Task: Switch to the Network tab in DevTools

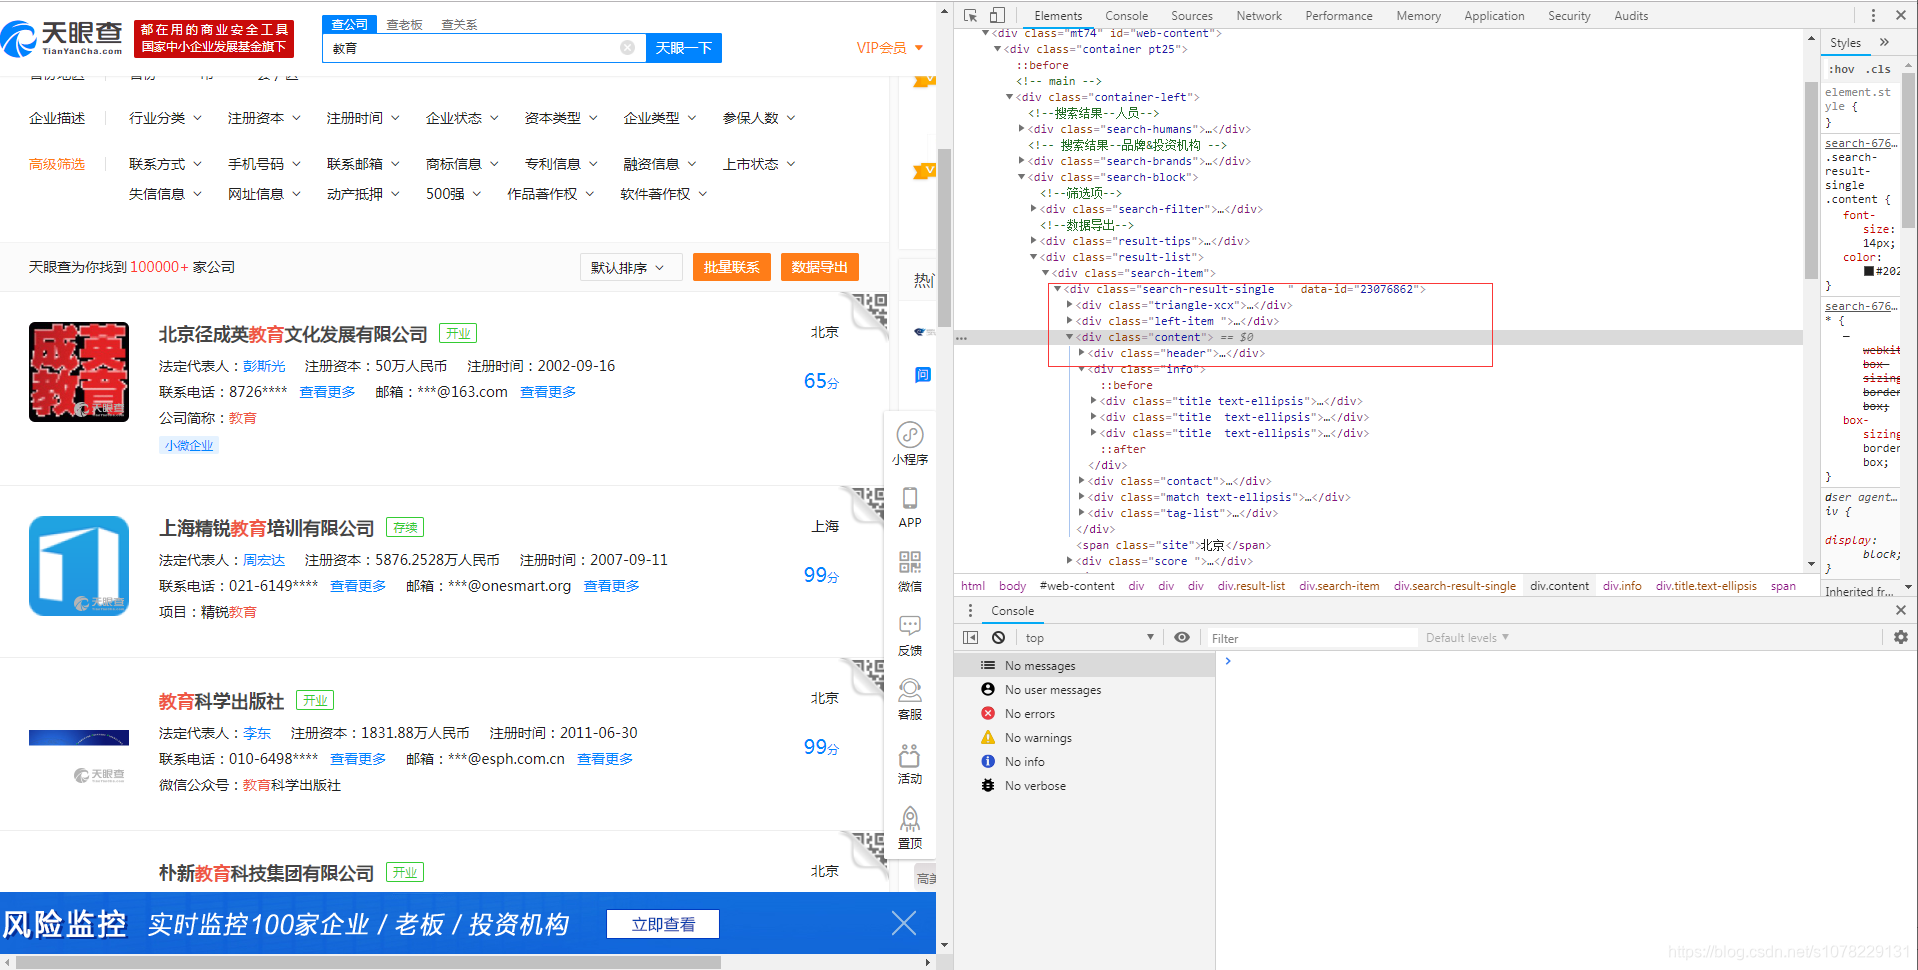Action: 1258,15
